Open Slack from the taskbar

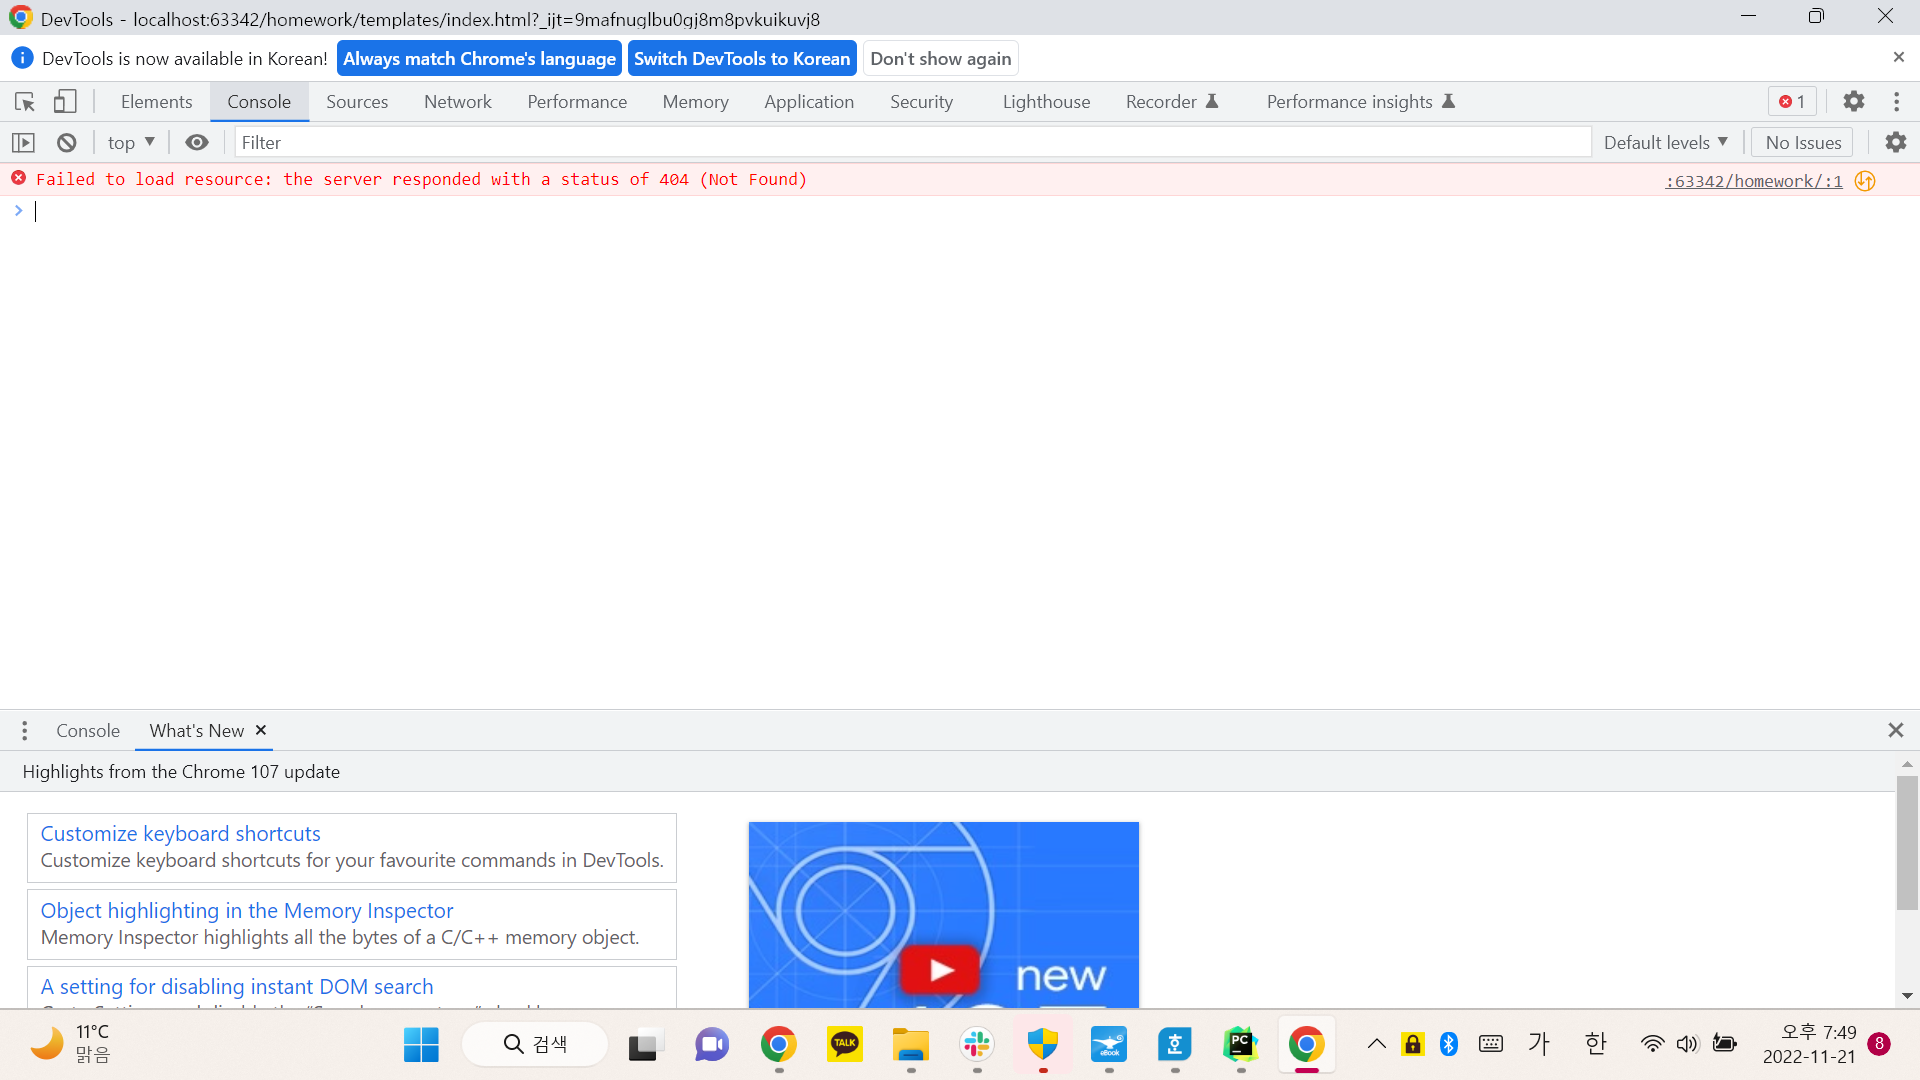point(977,1045)
